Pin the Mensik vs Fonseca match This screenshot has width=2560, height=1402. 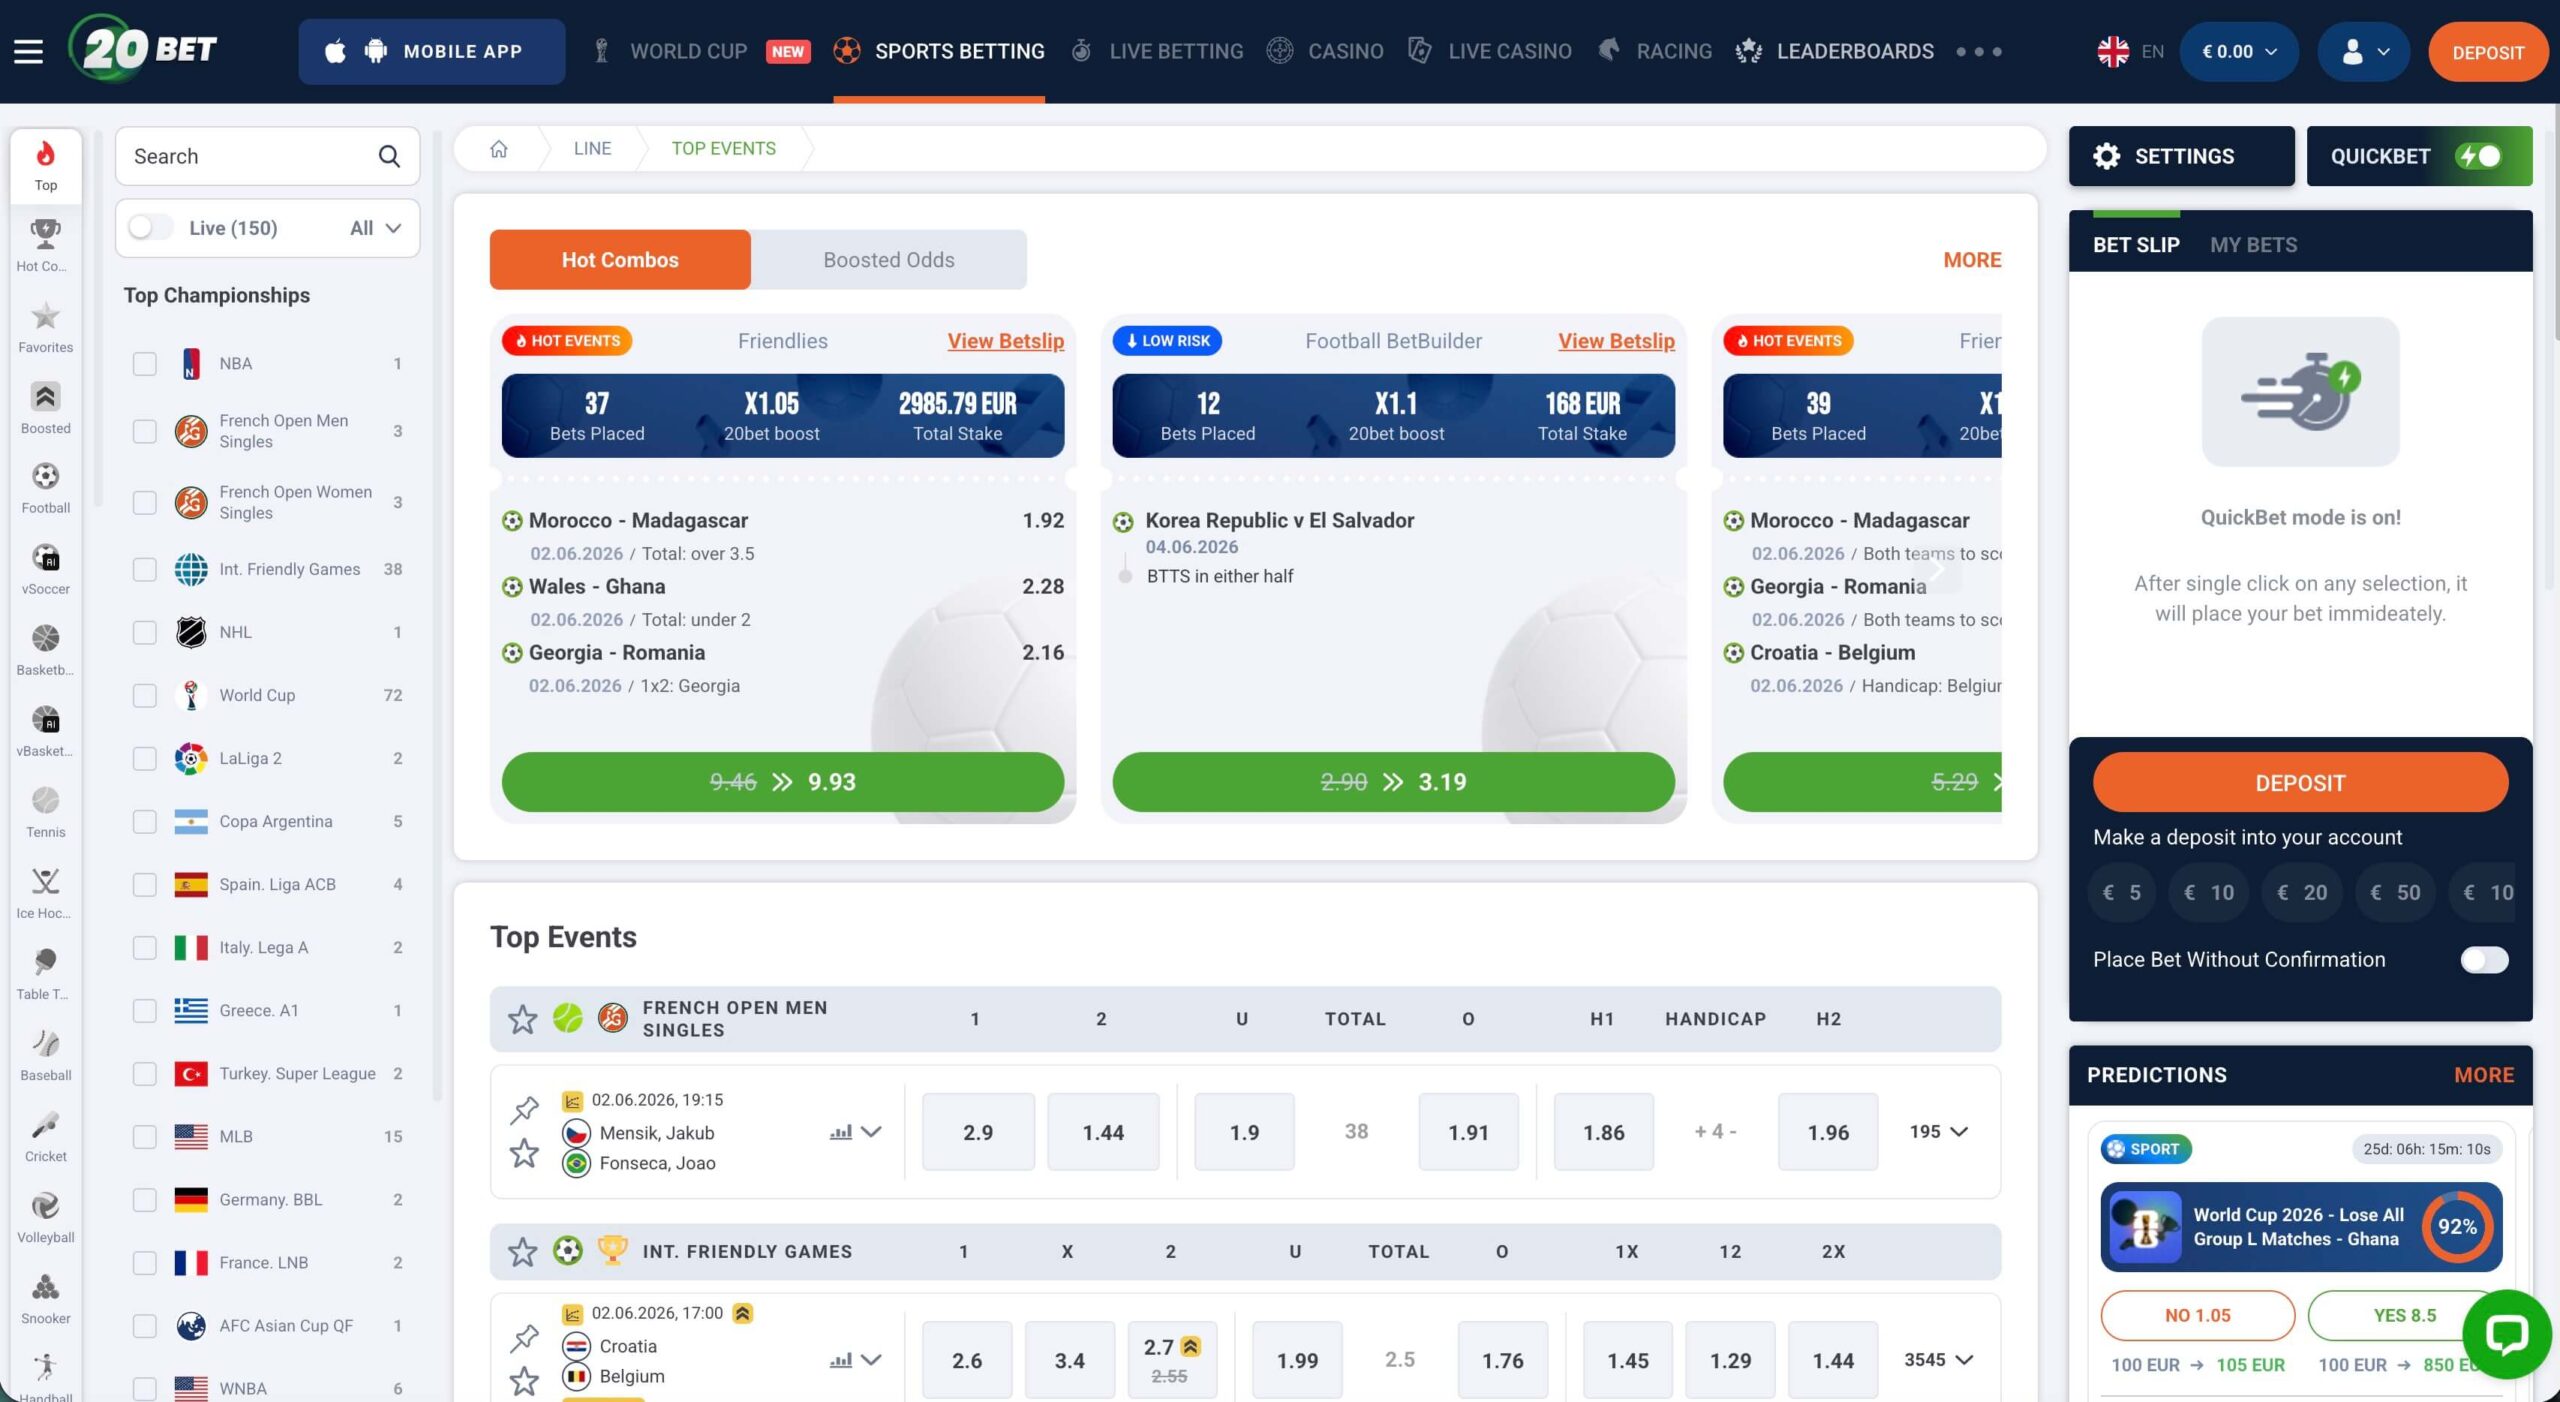click(524, 1109)
